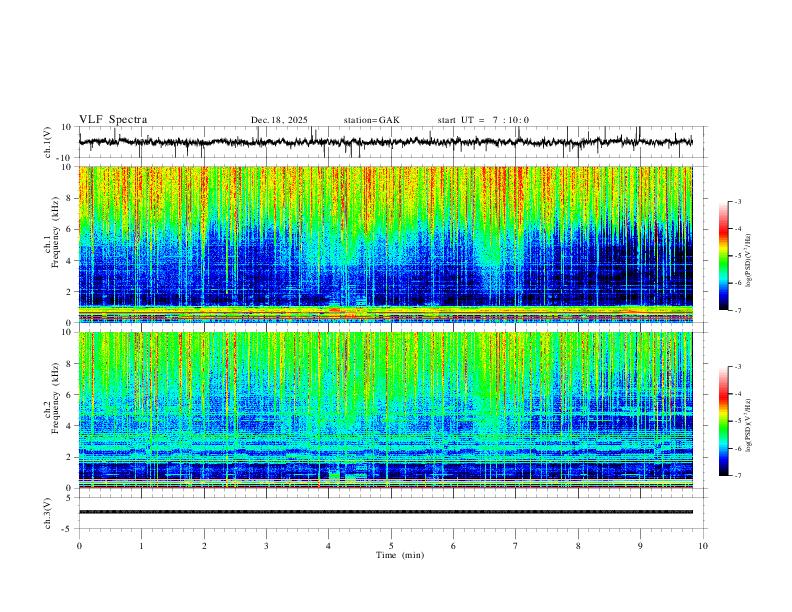Click the "Time (min)" axis title

click(400, 555)
